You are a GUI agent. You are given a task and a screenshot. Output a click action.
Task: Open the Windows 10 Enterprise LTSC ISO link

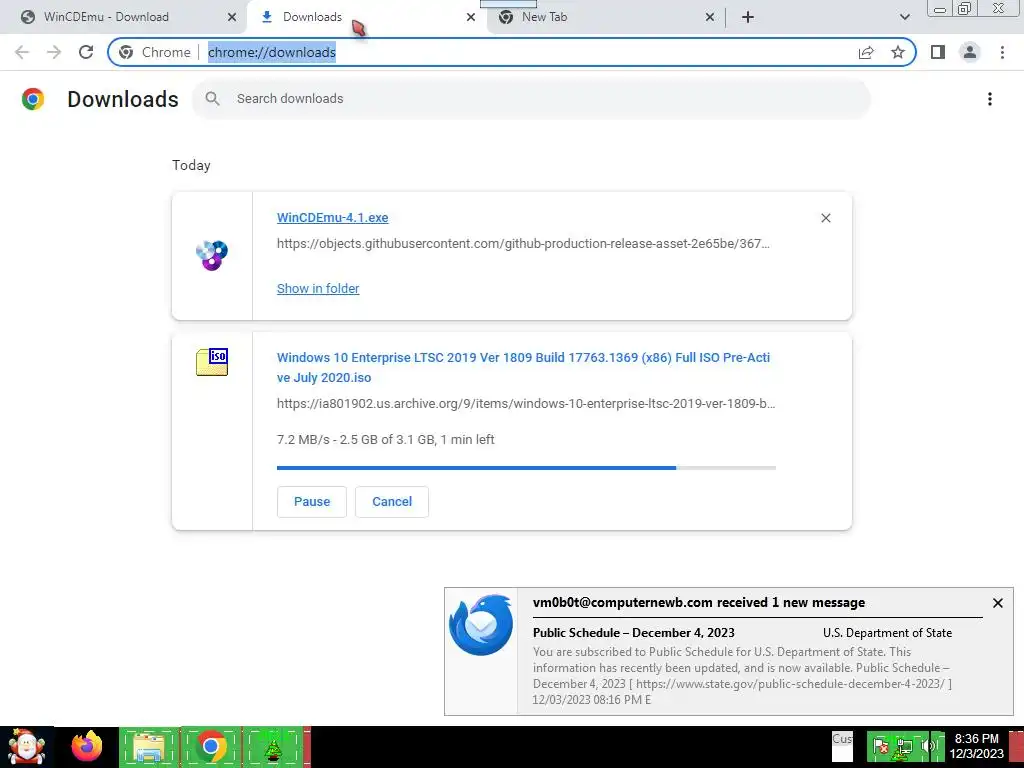[x=523, y=367]
